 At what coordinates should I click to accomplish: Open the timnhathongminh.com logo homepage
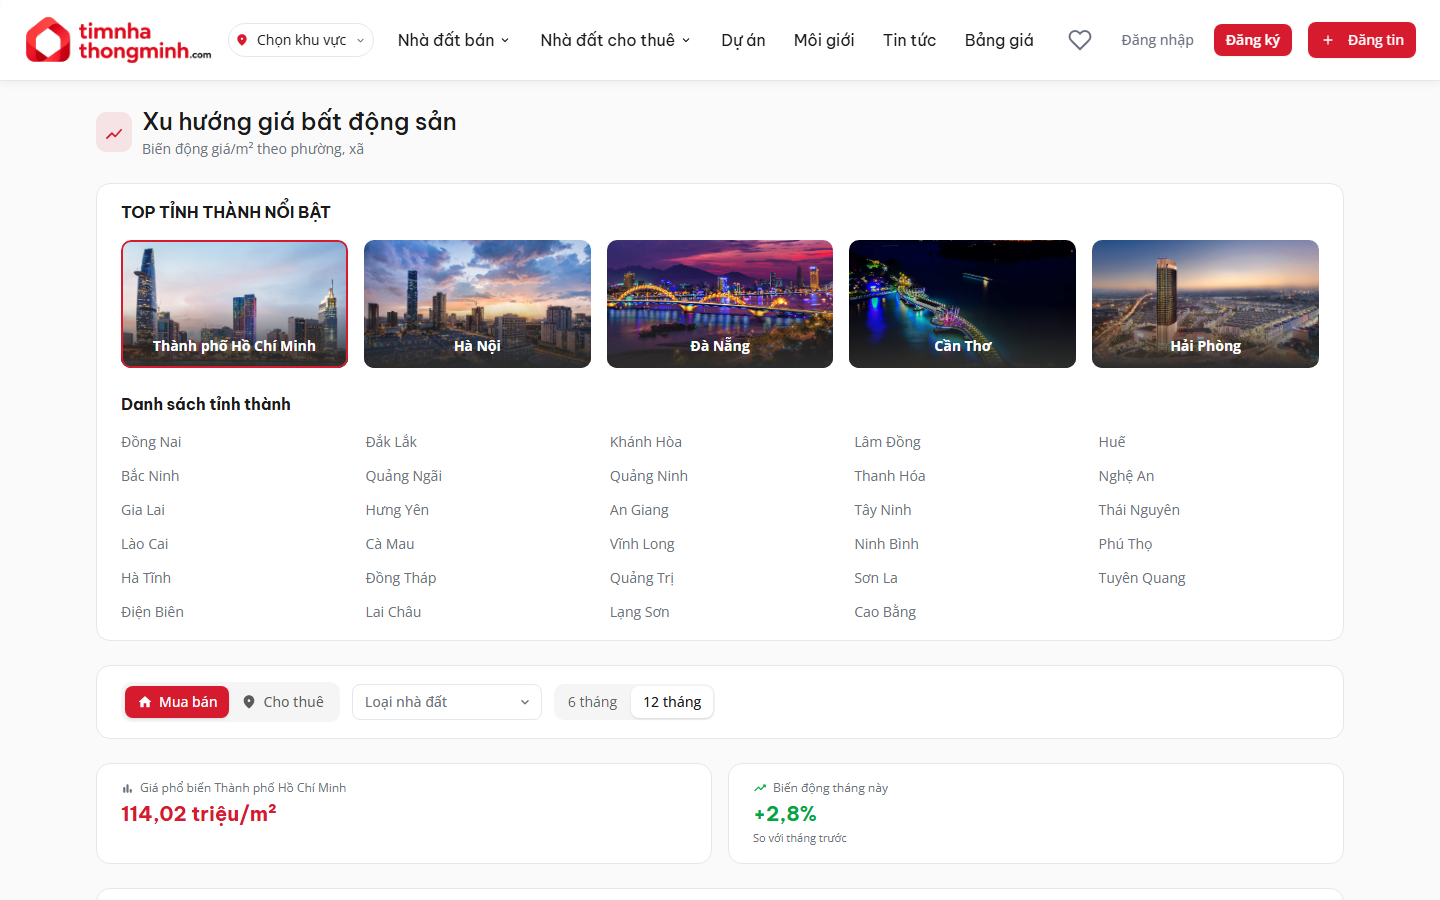pos(118,40)
